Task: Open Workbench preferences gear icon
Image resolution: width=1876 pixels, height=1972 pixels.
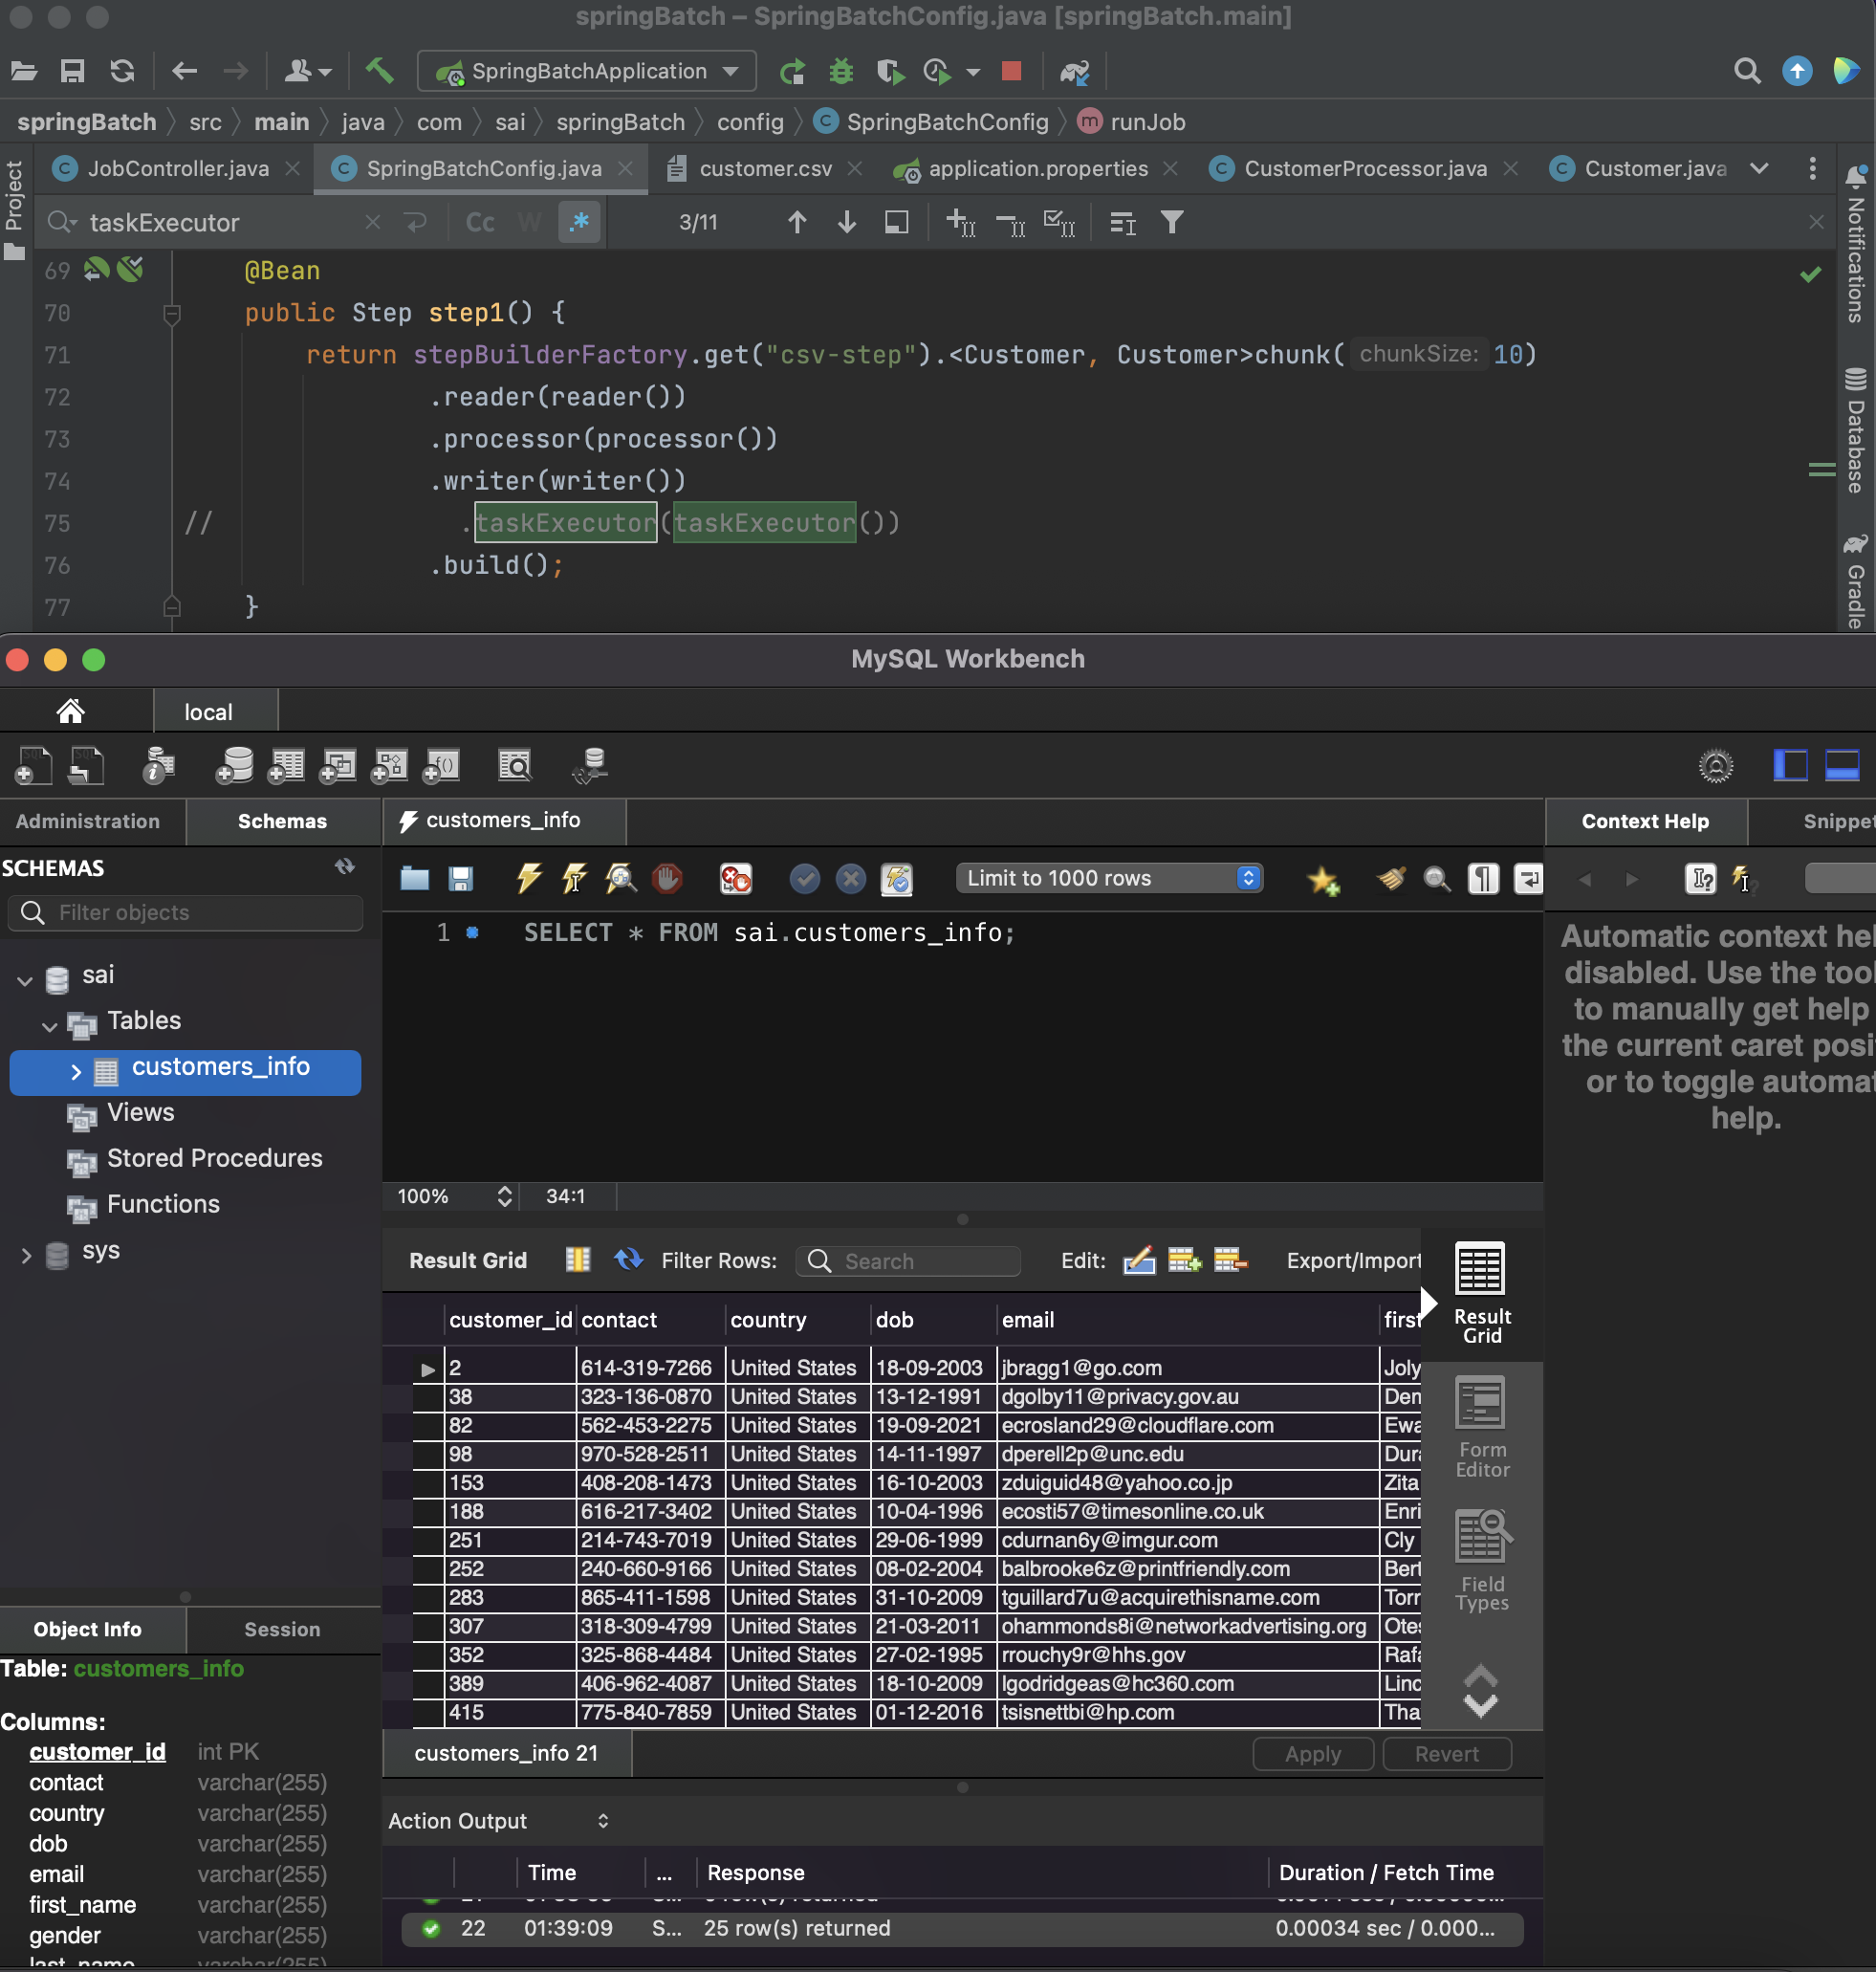Action: 1716,766
